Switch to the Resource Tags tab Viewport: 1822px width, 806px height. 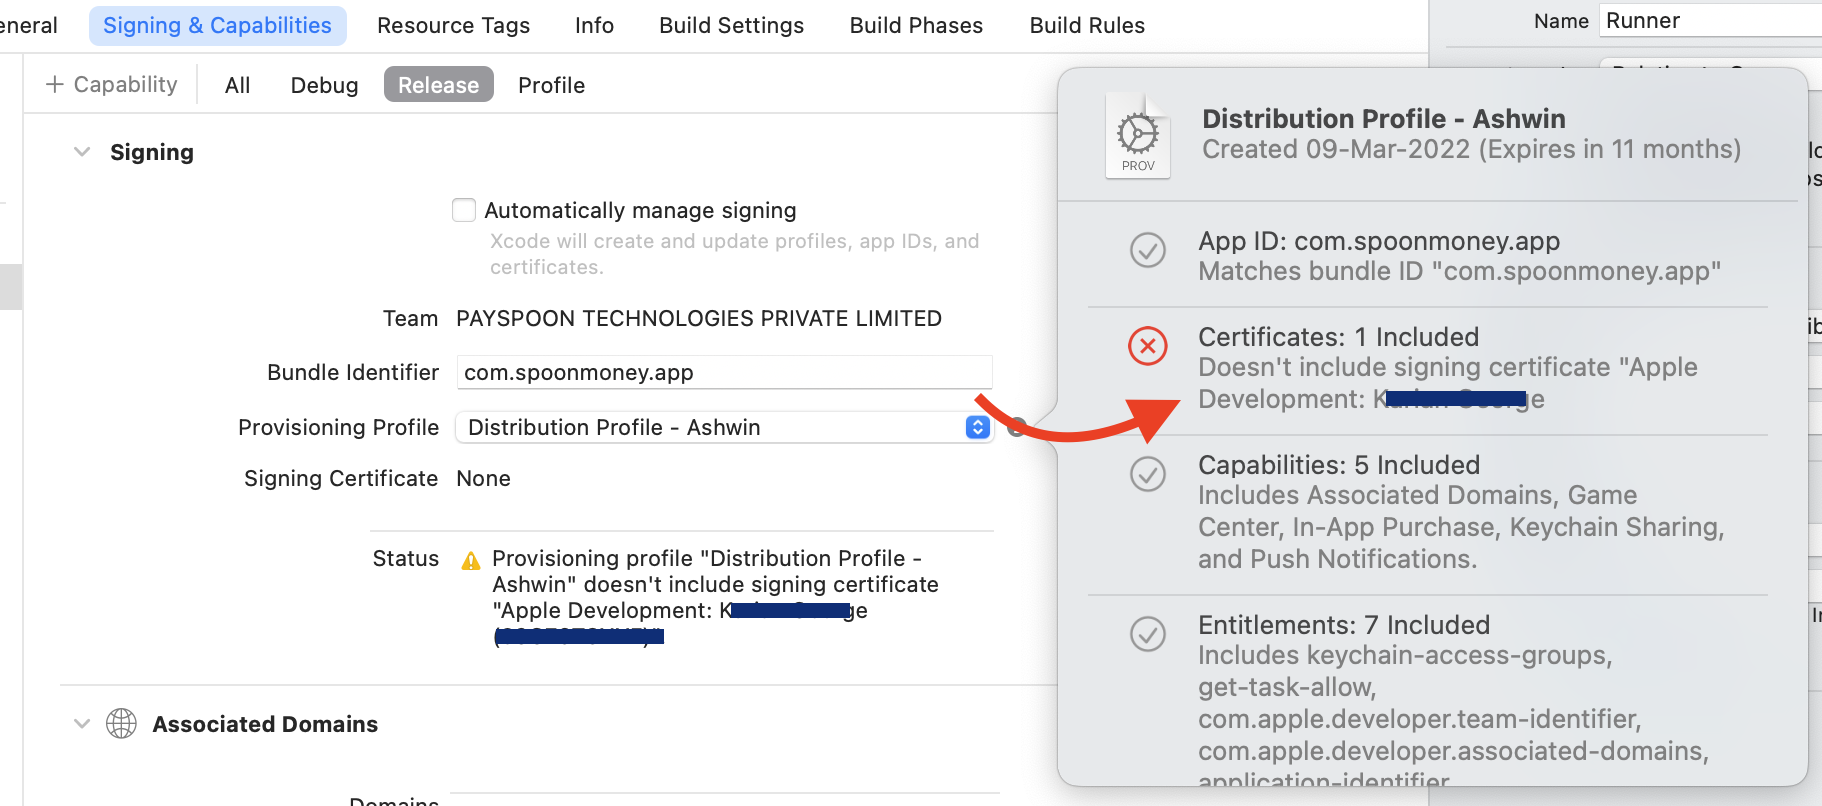453,26
